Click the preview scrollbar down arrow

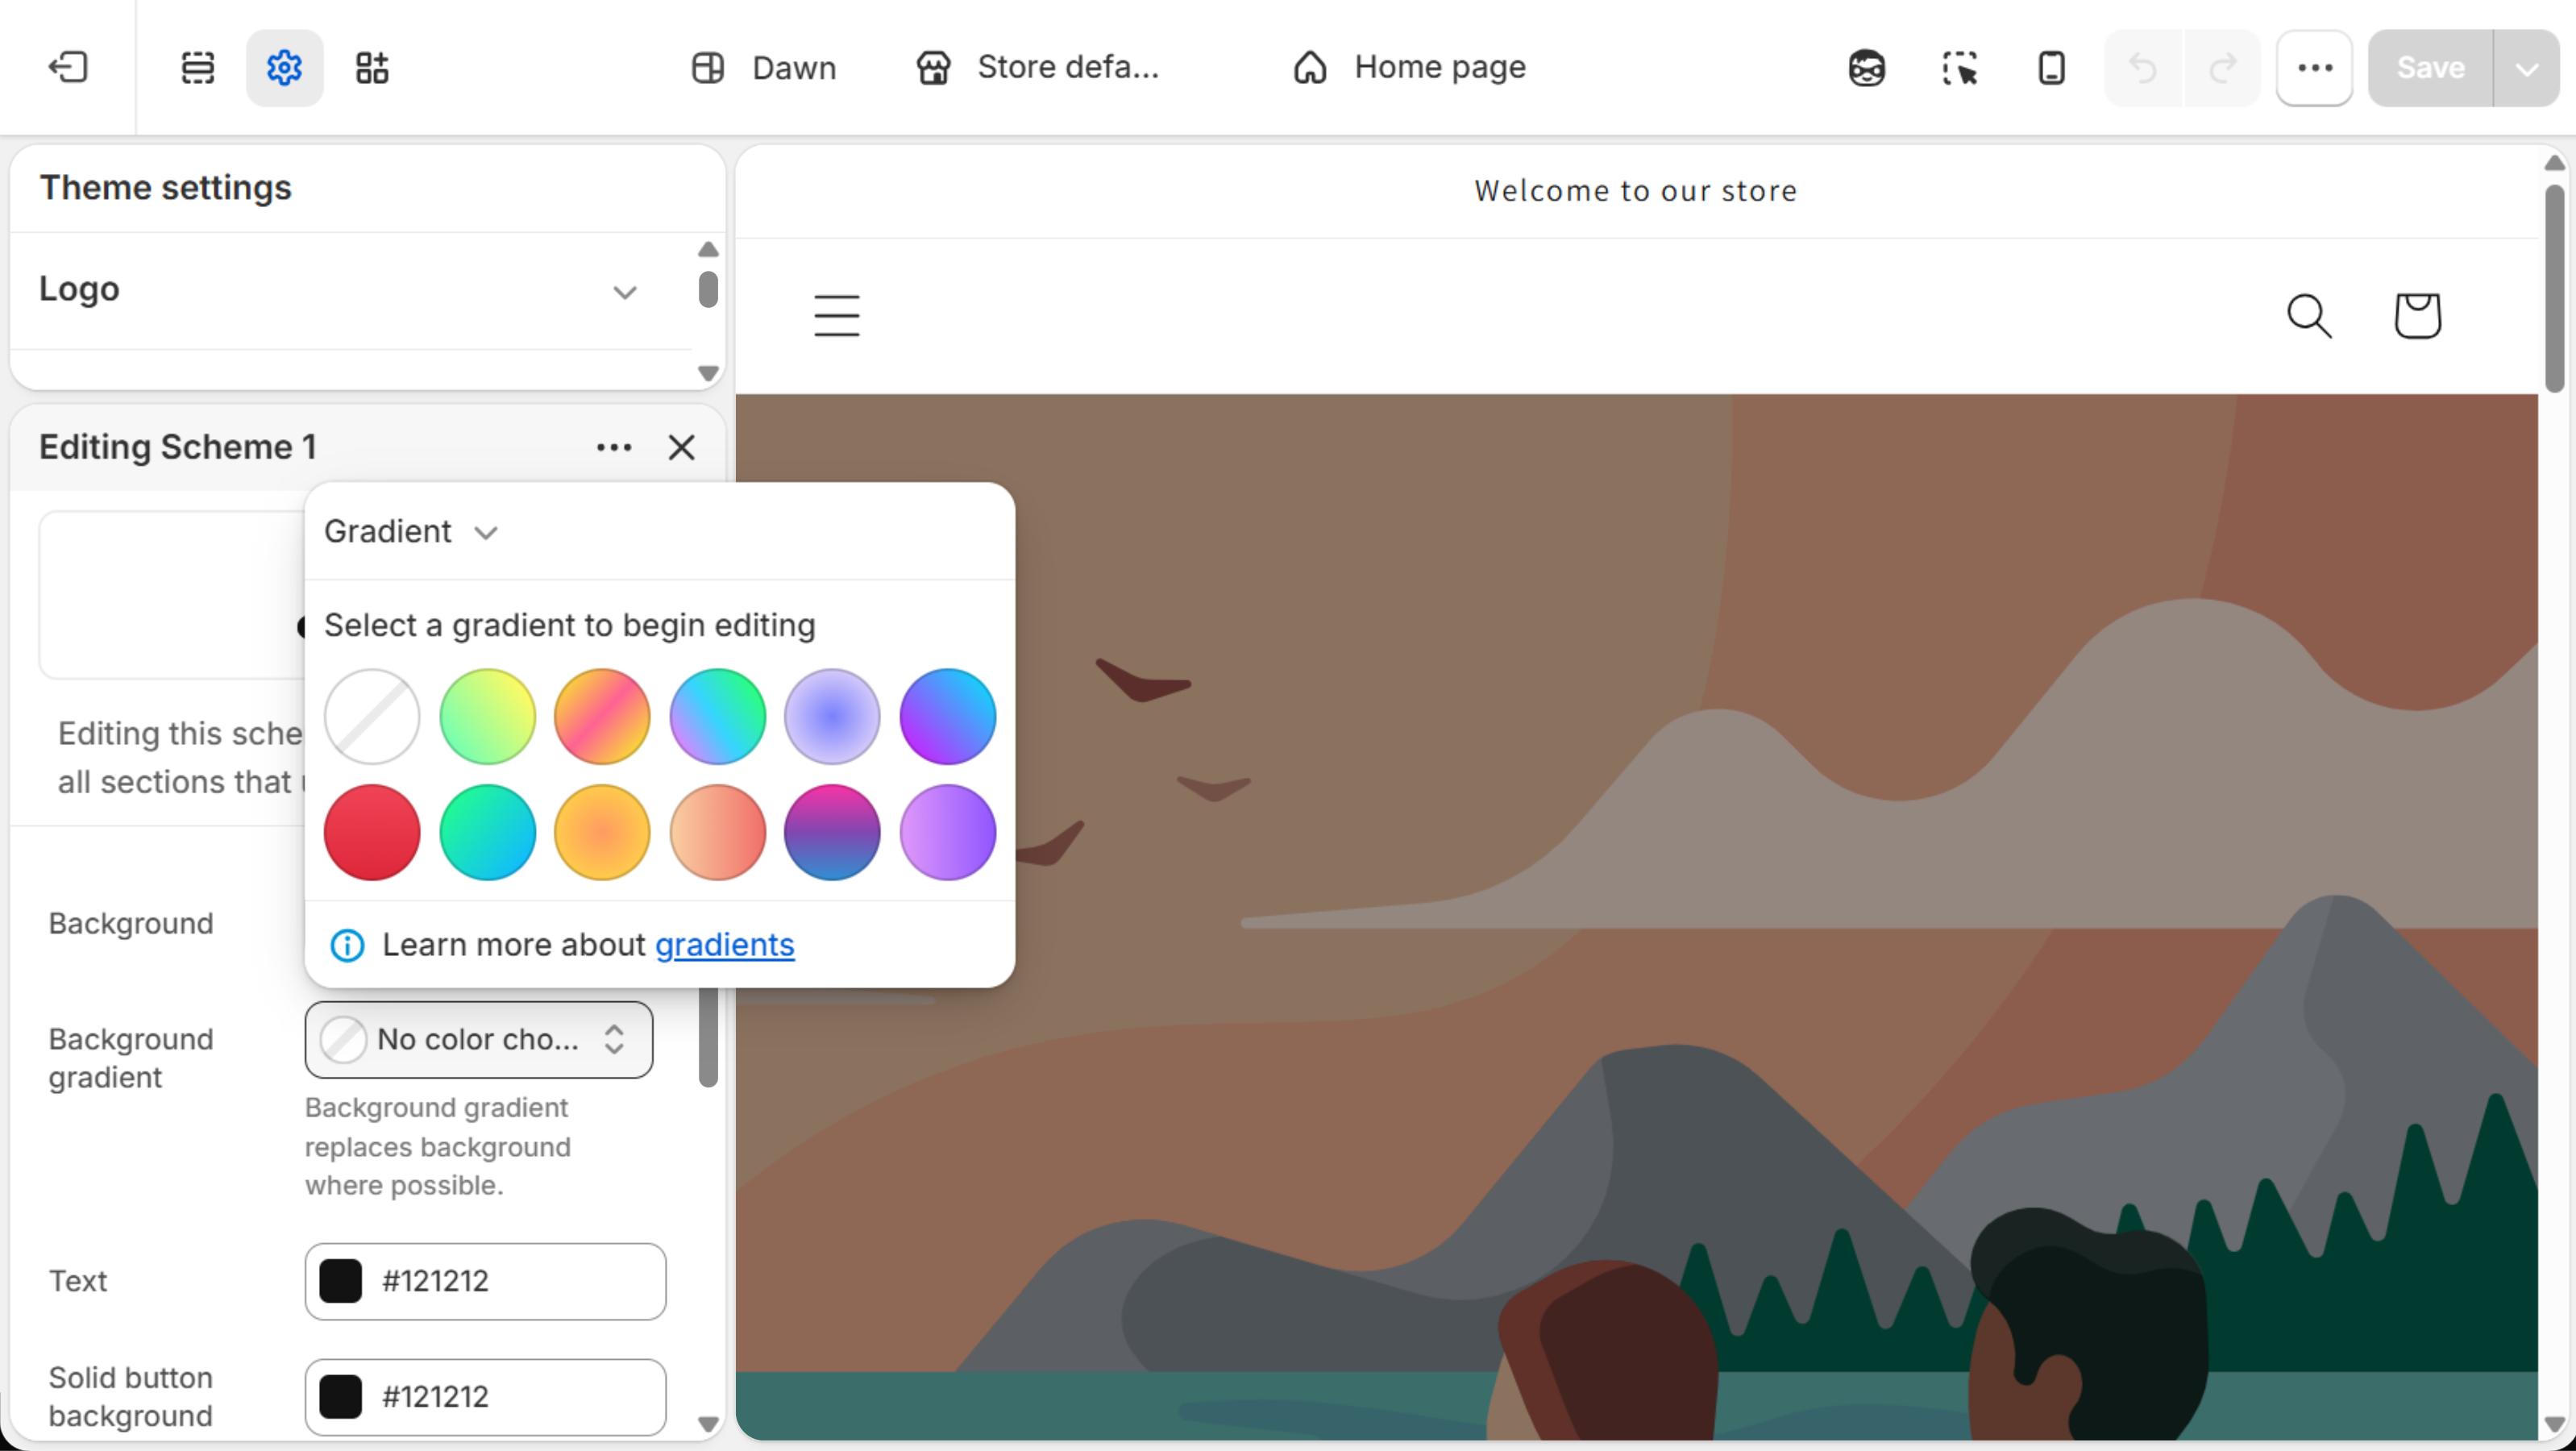coord(2554,1424)
